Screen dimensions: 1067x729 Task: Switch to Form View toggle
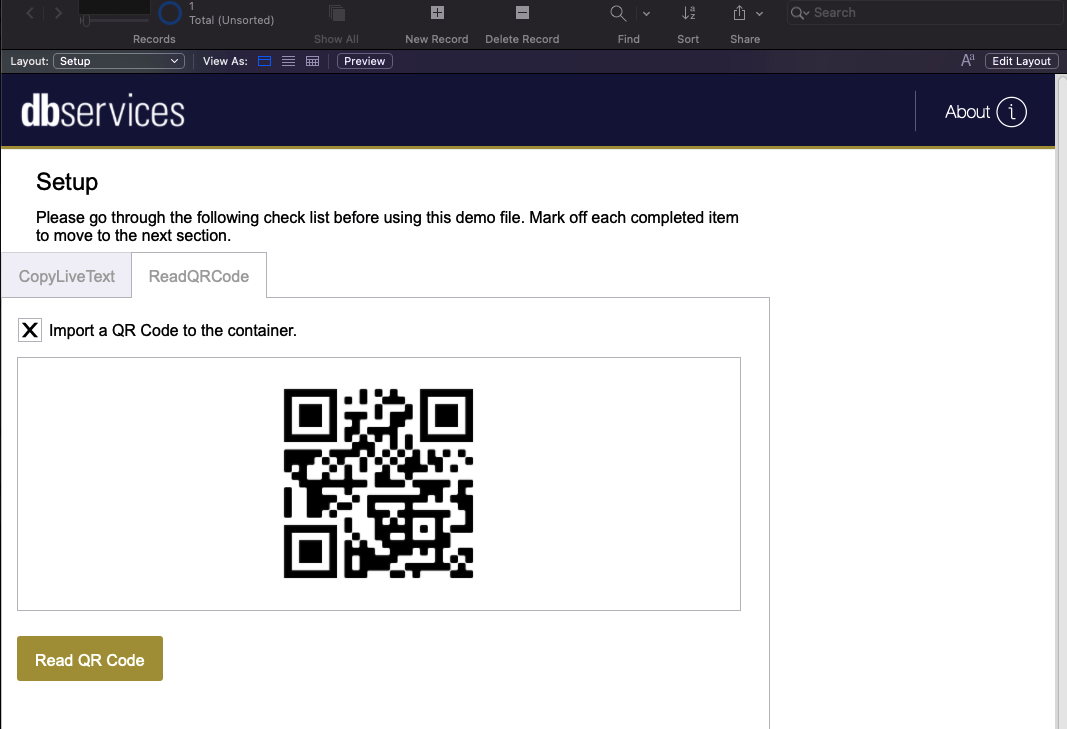coord(263,61)
